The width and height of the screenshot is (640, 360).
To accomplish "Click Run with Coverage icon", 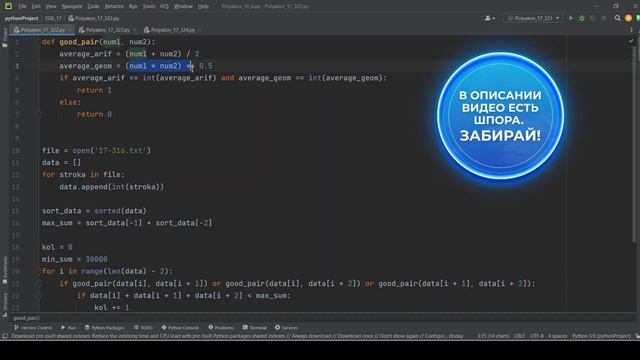I will (593, 18).
